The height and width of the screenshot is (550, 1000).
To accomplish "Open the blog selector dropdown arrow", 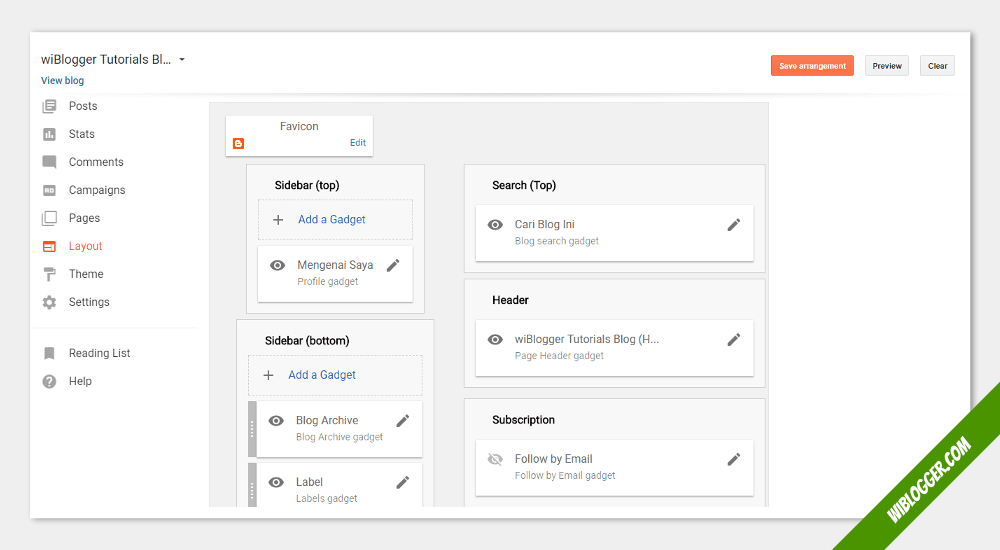I will pos(182,60).
